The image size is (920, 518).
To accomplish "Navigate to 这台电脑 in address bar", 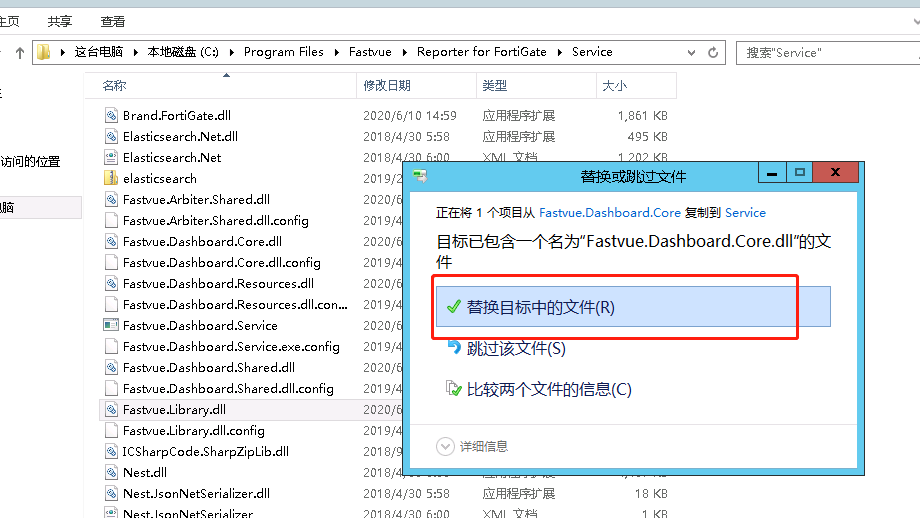I will tap(99, 52).
